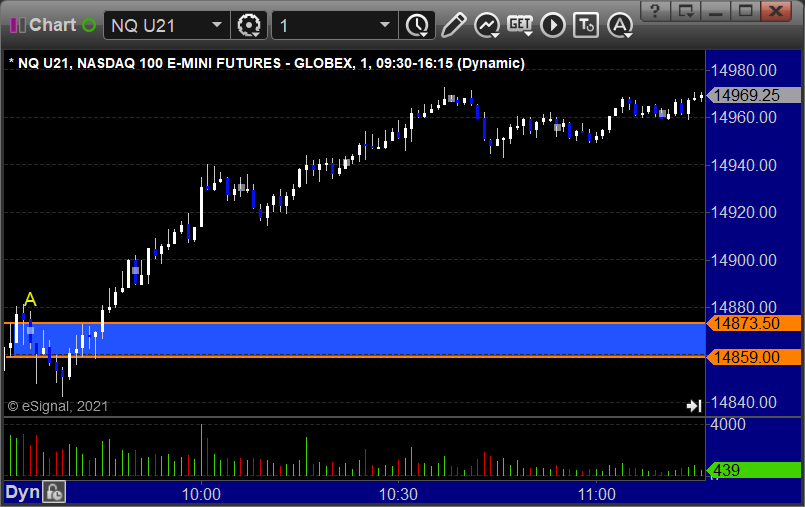The width and height of the screenshot is (805, 507).
Task: Open the studies chart-line icon
Action: (486, 25)
